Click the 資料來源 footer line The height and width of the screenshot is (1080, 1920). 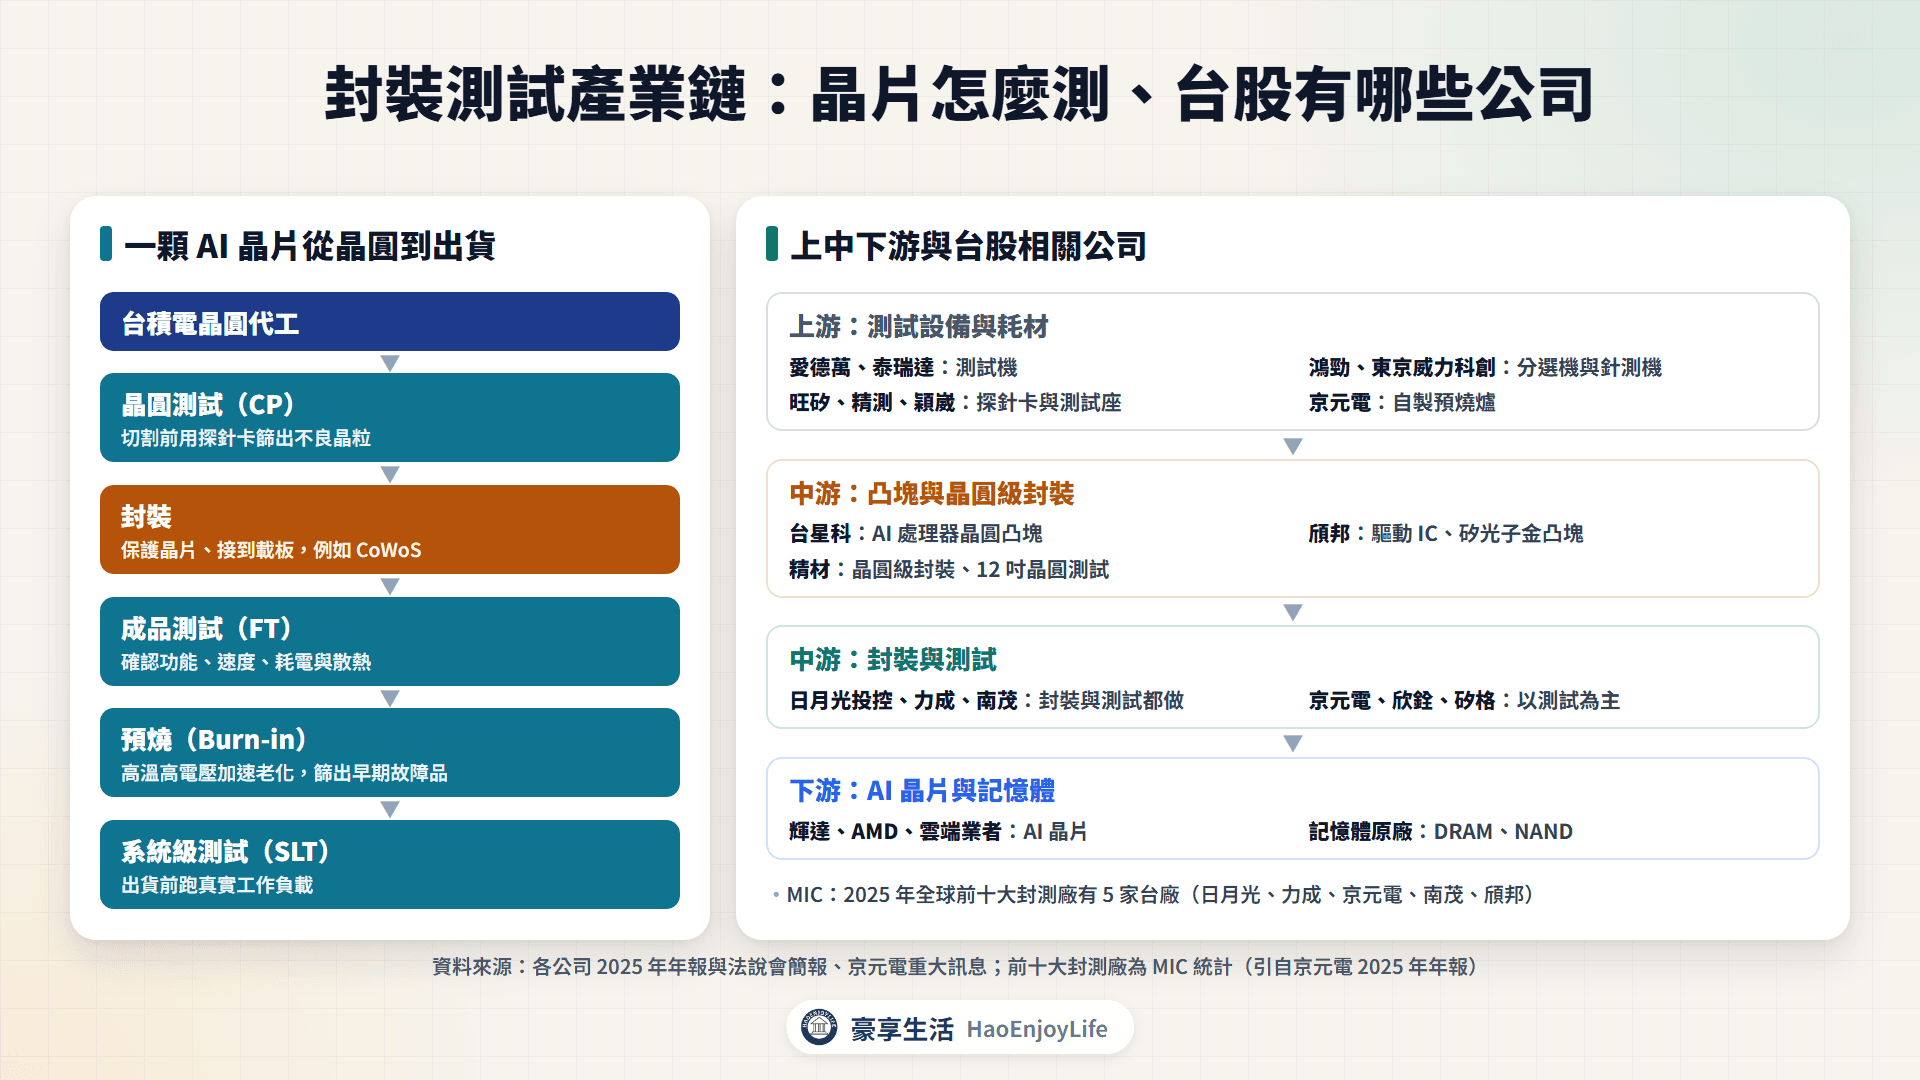[x=955, y=966]
